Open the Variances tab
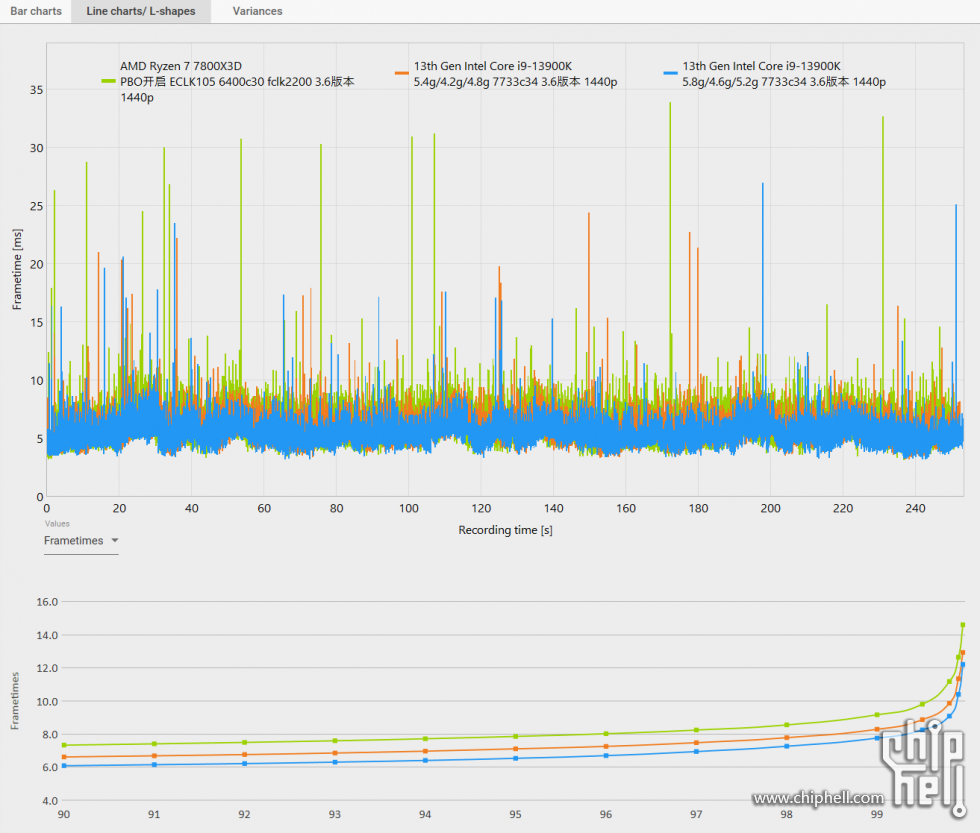This screenshot has width=980, height=833. click(257, 11)
